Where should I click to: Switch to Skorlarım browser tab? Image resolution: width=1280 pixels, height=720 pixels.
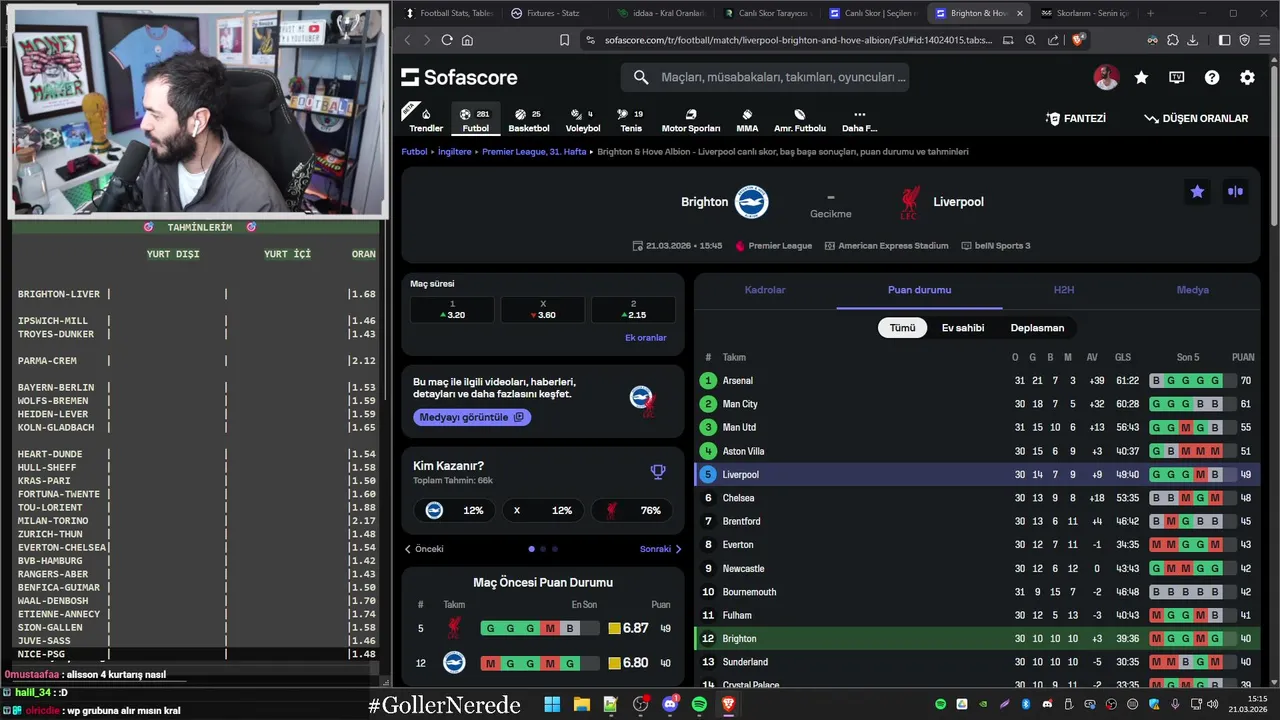tap(1085, 13)
